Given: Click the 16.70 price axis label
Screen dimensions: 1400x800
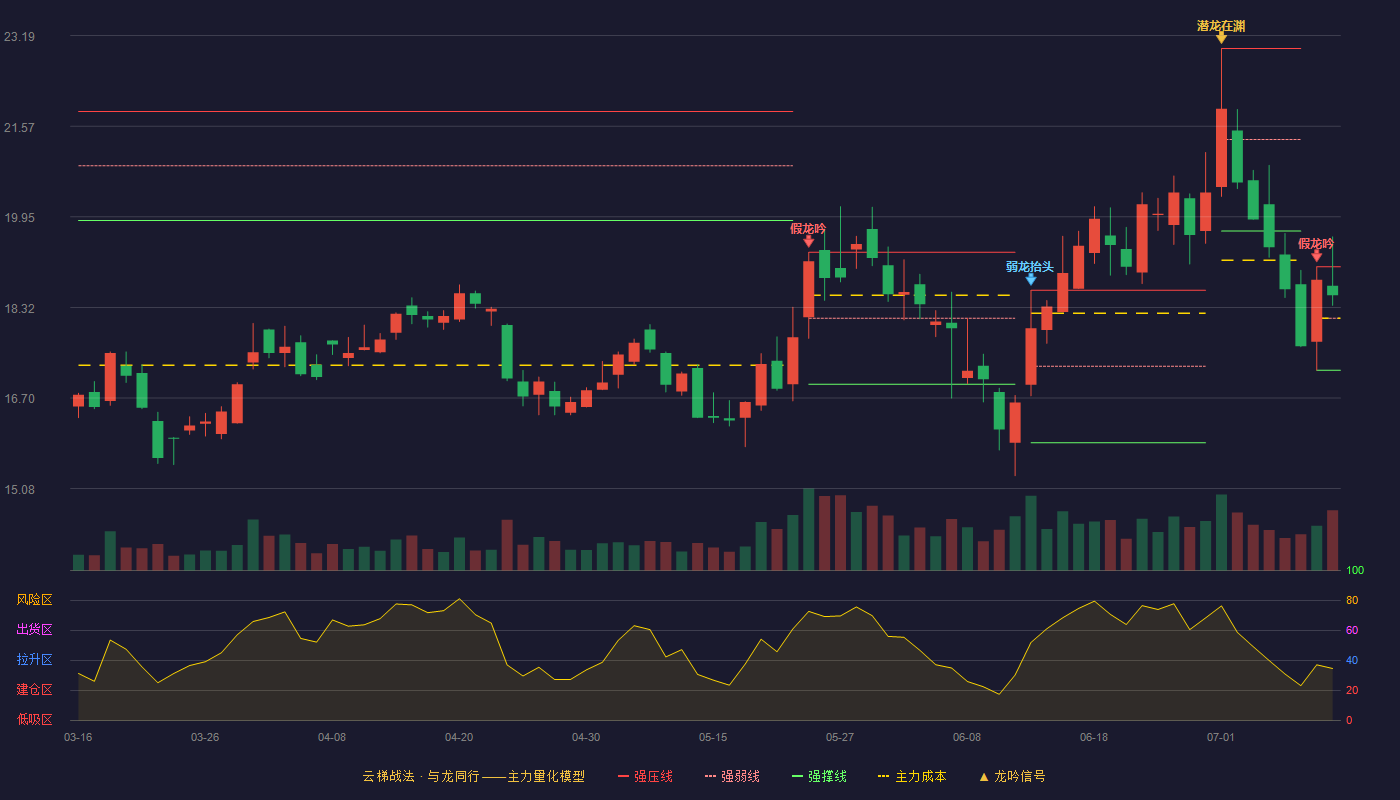Looking at the screenshot, I should tap(19, 398).
